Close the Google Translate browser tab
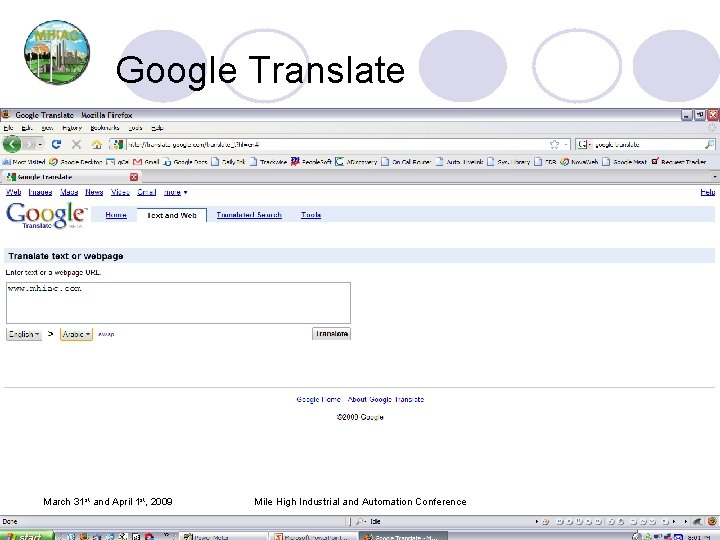Screen dimensions: 720x540 [x=134, y=177]
